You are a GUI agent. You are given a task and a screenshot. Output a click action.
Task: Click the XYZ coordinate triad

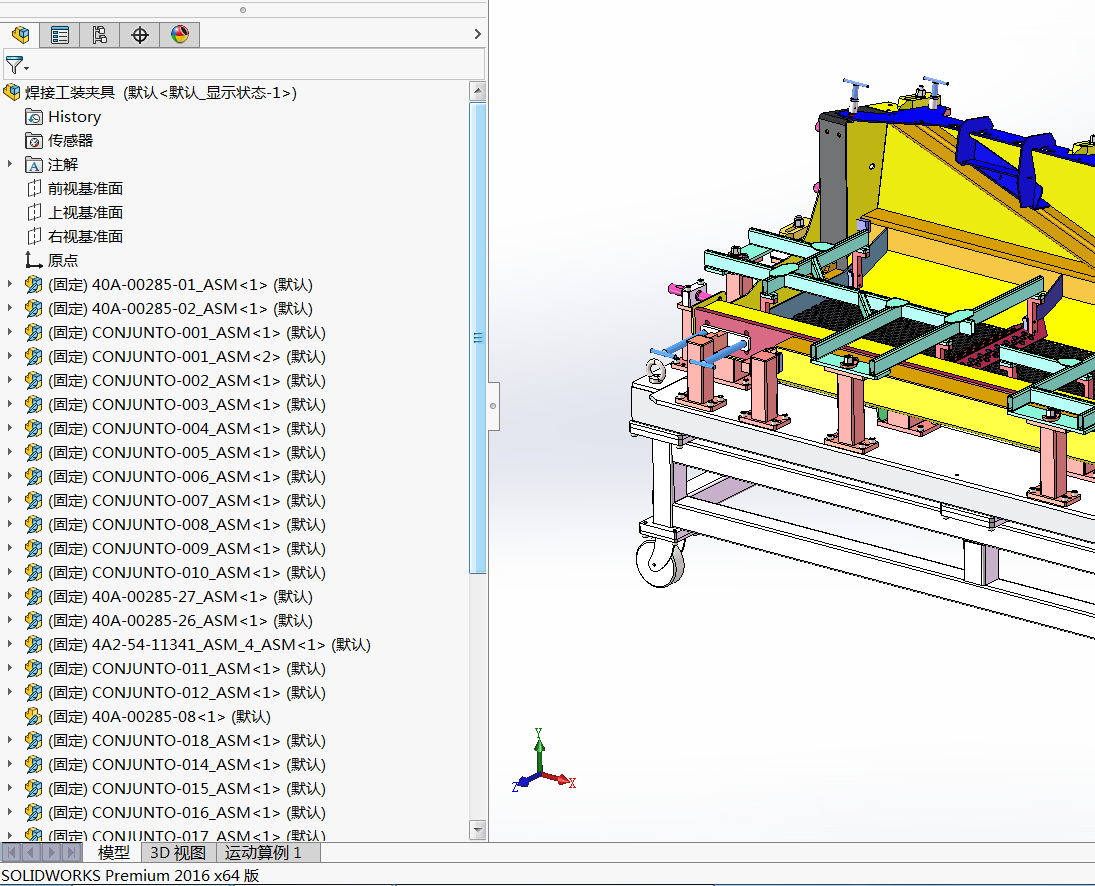(x=543, y=761)
